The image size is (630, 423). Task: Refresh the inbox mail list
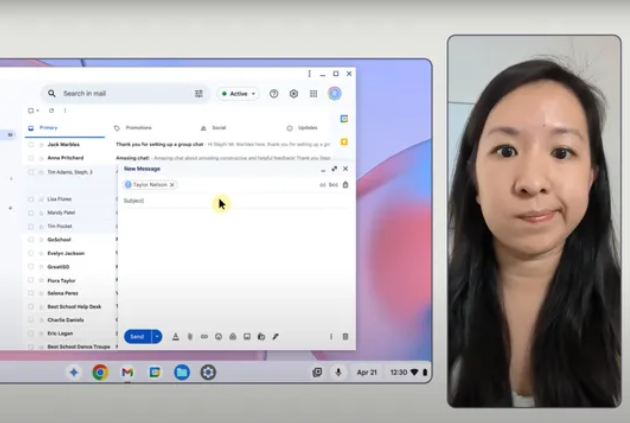51,110
